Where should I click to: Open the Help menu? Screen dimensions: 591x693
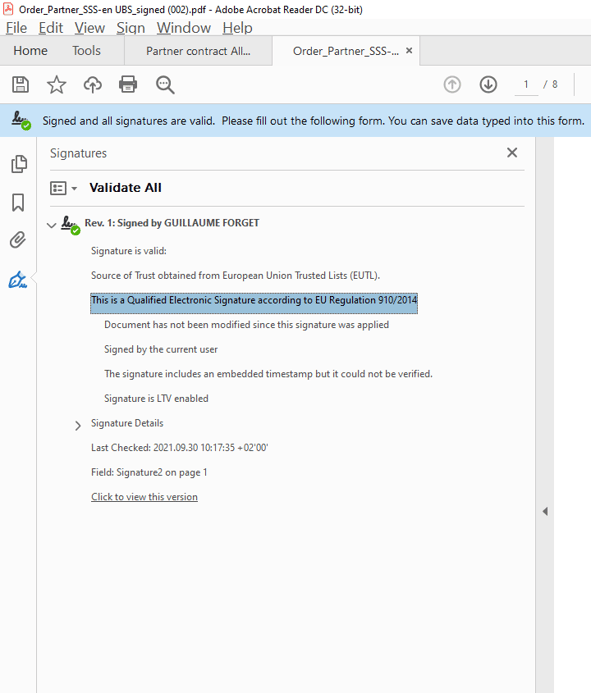coord(237,28)
